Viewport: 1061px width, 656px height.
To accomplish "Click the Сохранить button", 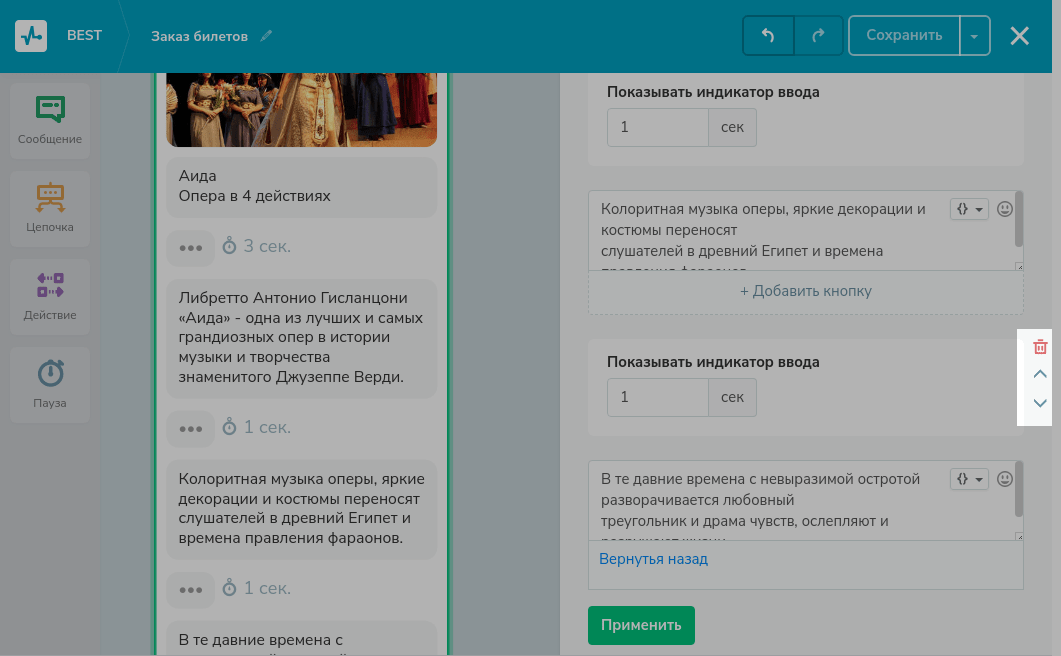I will (x=904, y=35).
